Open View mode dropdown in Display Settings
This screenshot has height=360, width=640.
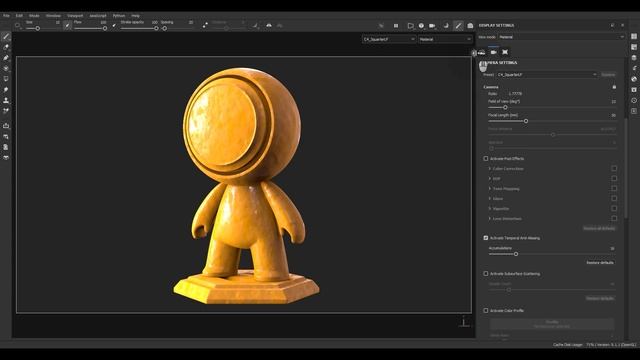coord(561,37)
